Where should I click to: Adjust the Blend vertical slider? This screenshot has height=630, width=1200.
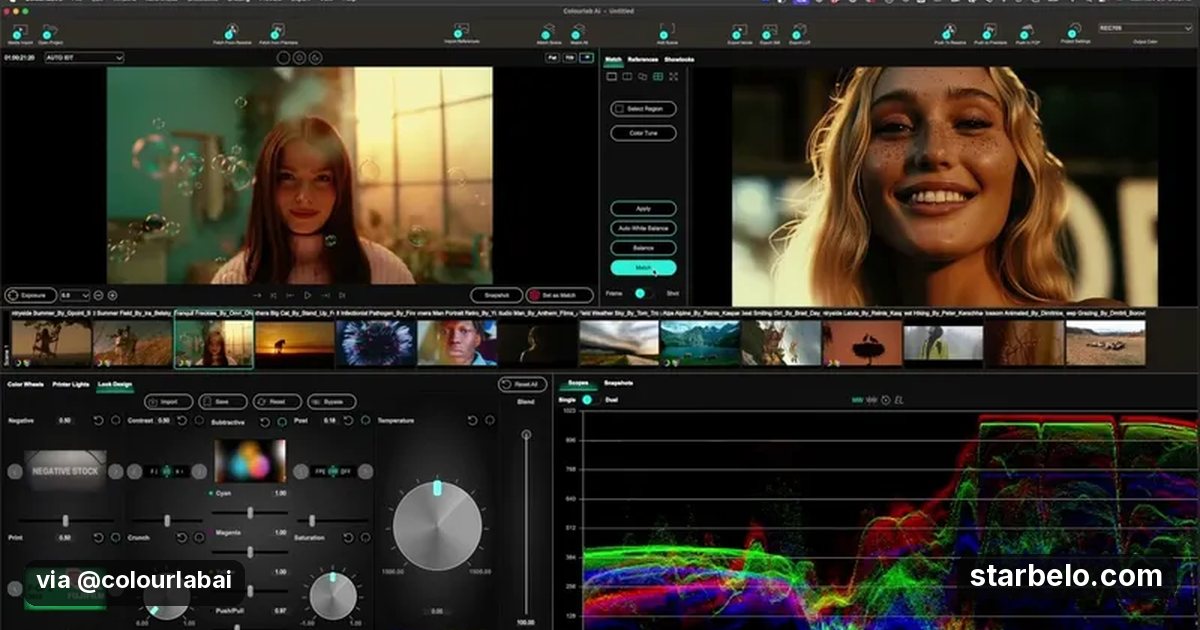525,525
